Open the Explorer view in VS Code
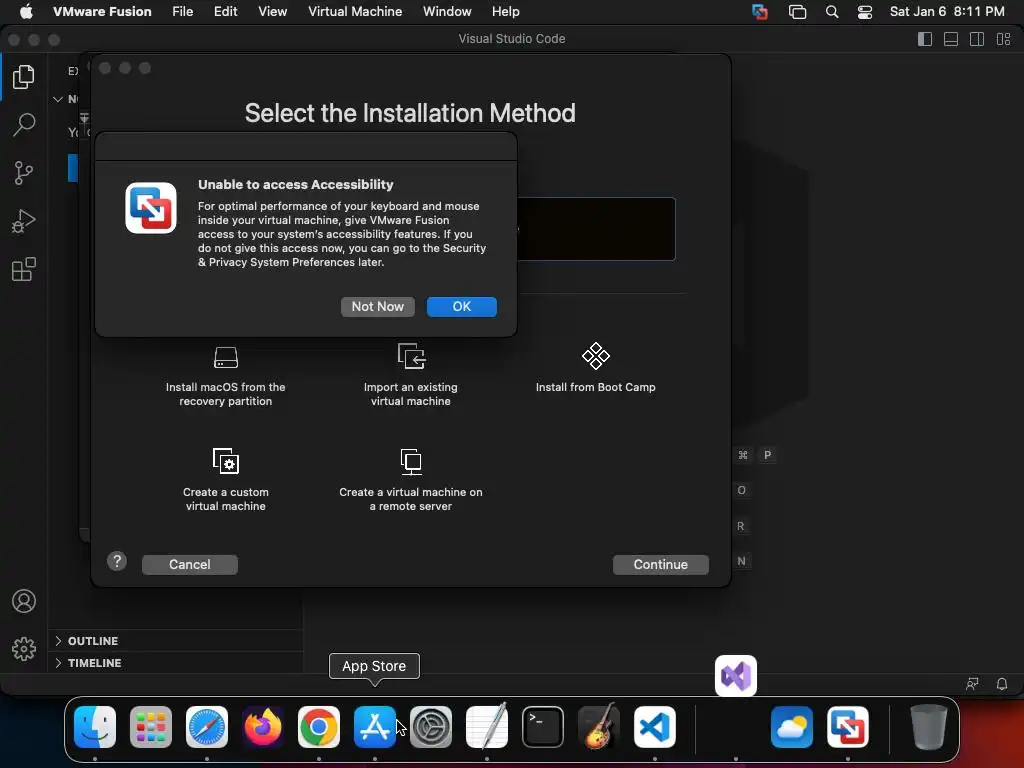 tap(24, 77)
